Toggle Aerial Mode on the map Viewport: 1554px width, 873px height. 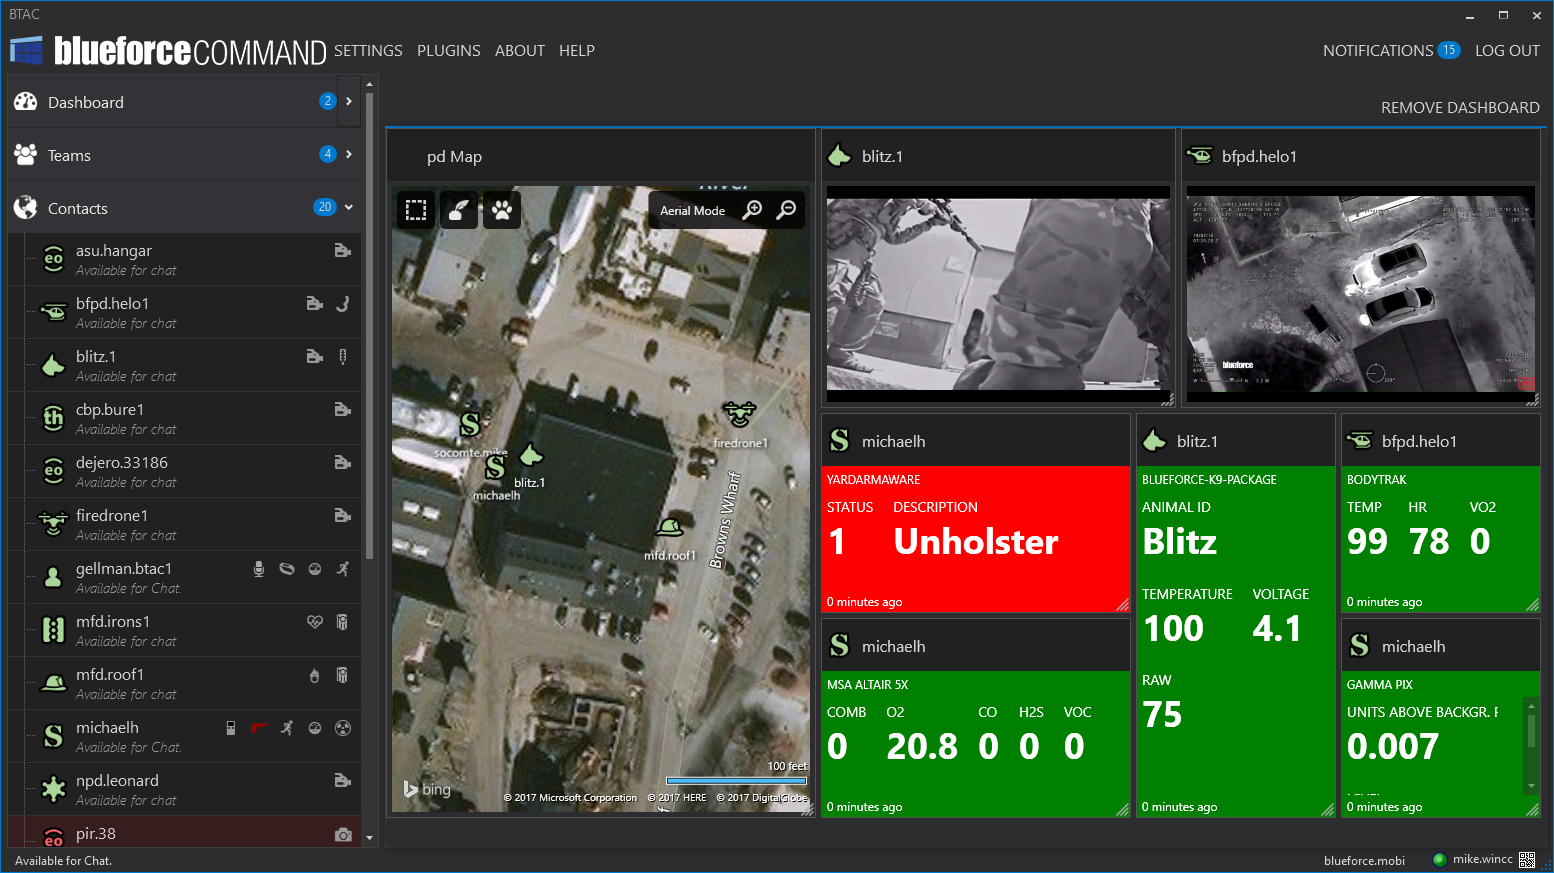[692, 211]
